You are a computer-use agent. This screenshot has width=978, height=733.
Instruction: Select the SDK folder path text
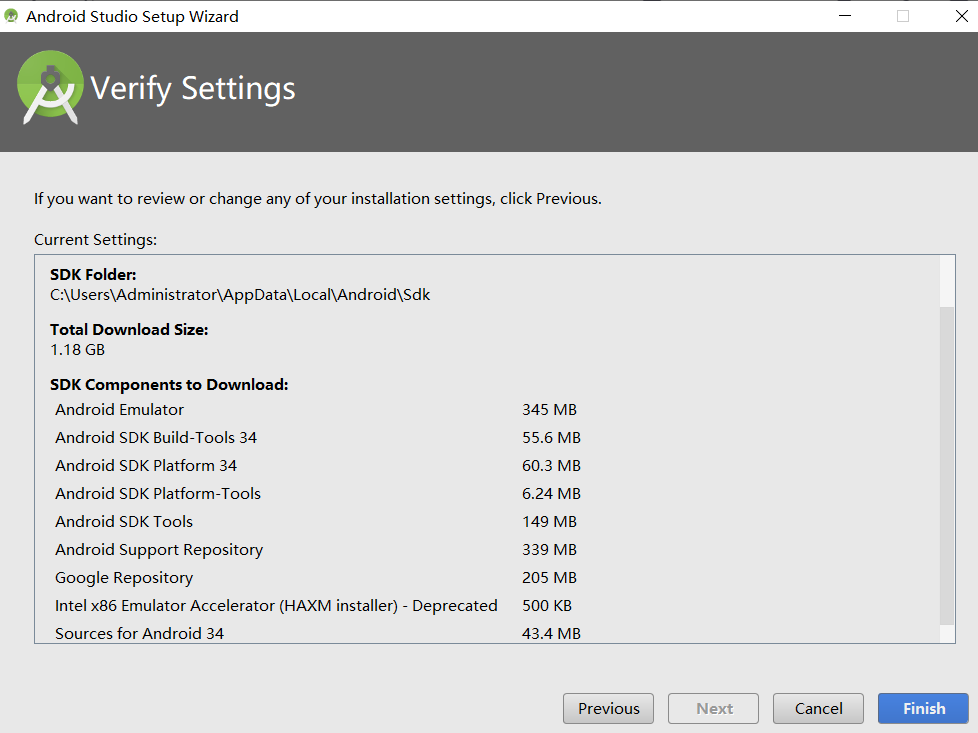click(x=240, y=294)
